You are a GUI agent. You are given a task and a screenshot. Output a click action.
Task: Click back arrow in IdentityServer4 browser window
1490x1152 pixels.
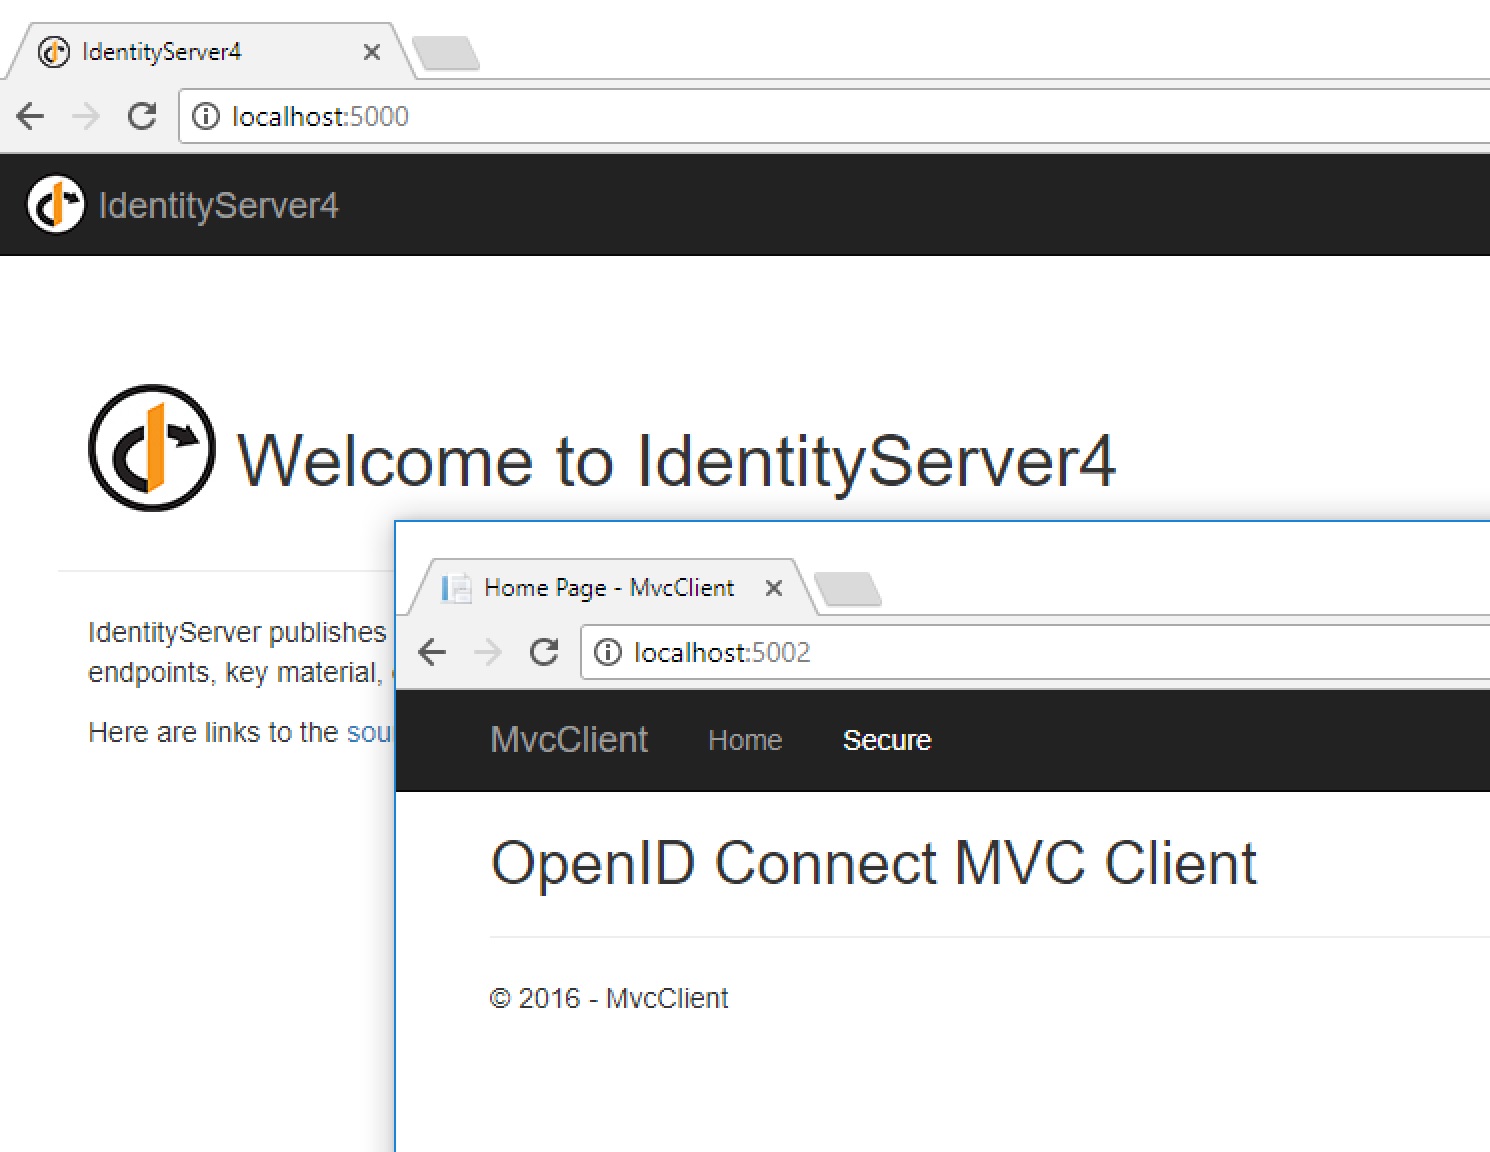tap(31, 117)
